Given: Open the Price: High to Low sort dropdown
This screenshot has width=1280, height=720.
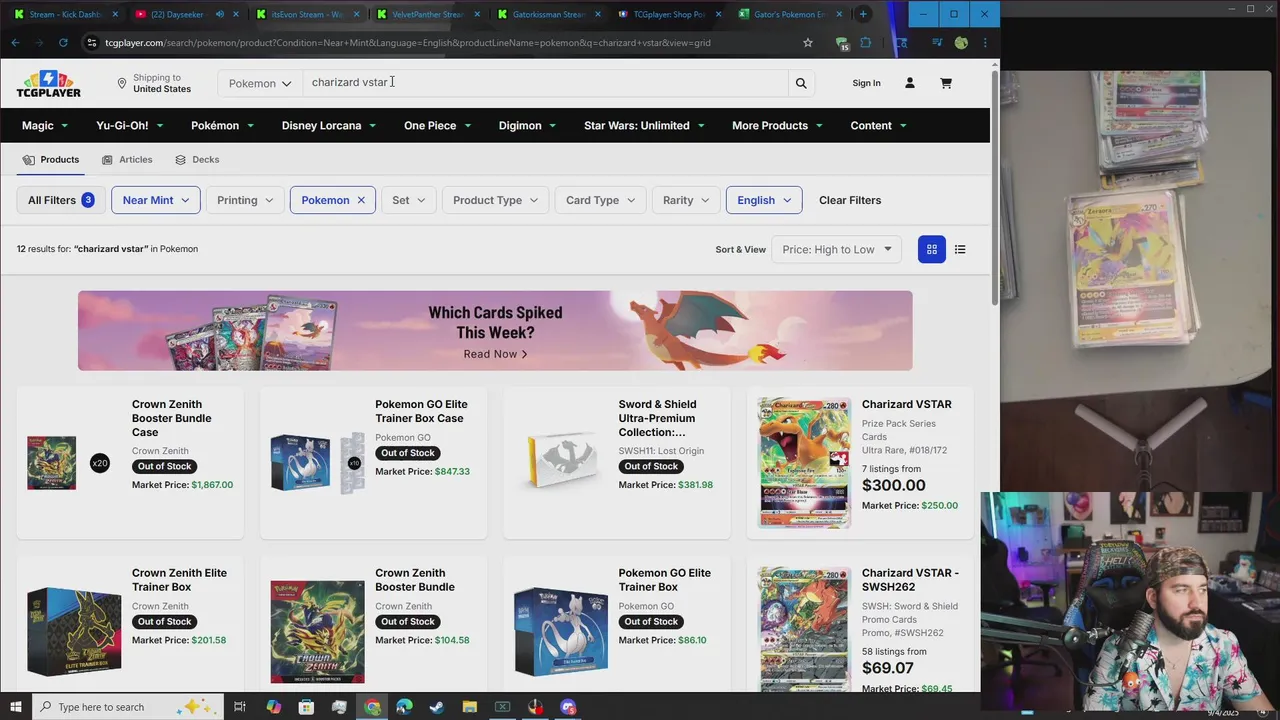Looking at the screenshot, I should pyautogui.click(x=836, y=249).
